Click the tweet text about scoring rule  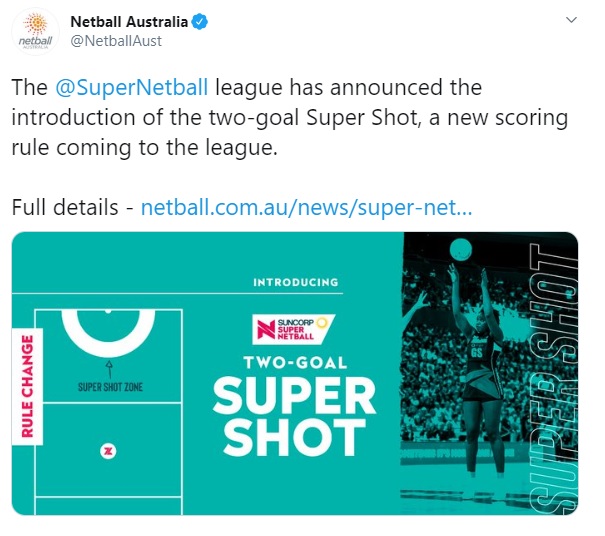click(290, 118)
